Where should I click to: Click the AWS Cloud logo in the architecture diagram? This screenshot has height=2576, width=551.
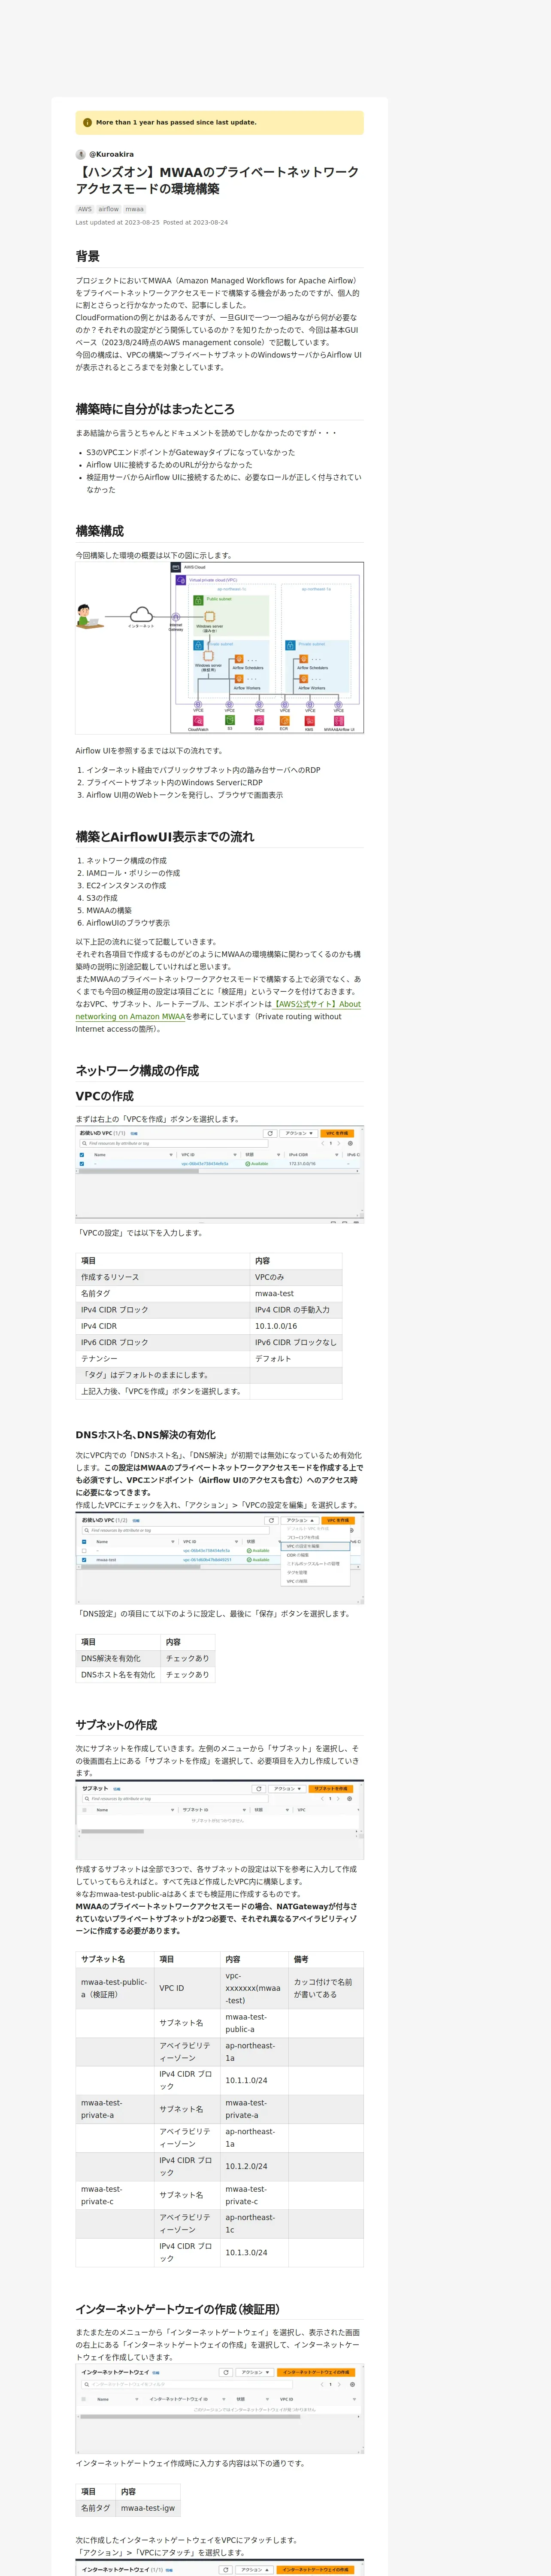click(176, 567)
